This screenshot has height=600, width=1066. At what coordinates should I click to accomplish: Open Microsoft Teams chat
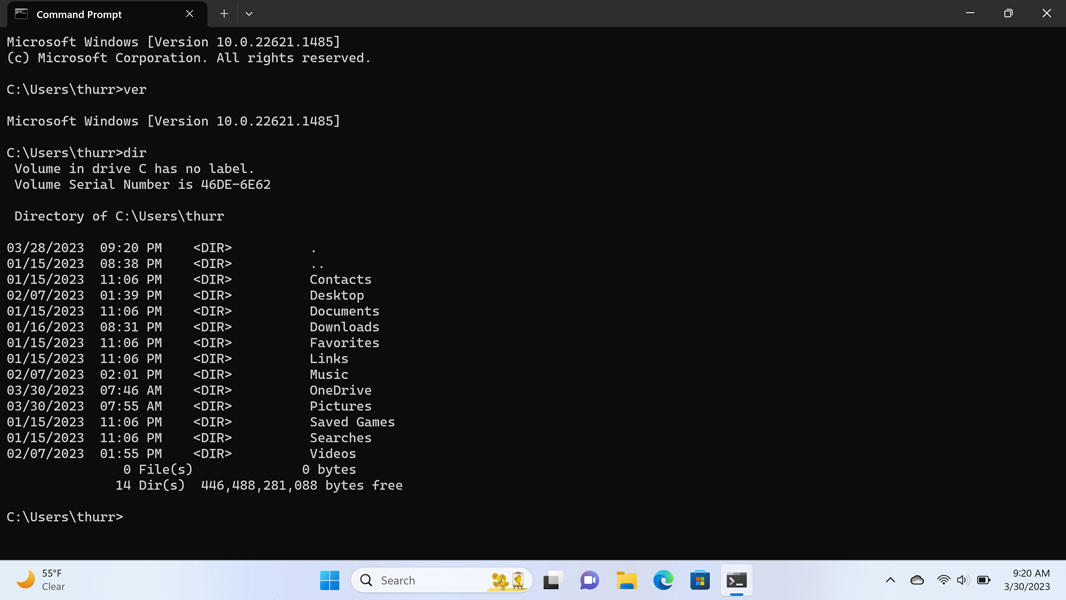pyautogui.click(x=589, y=580)
